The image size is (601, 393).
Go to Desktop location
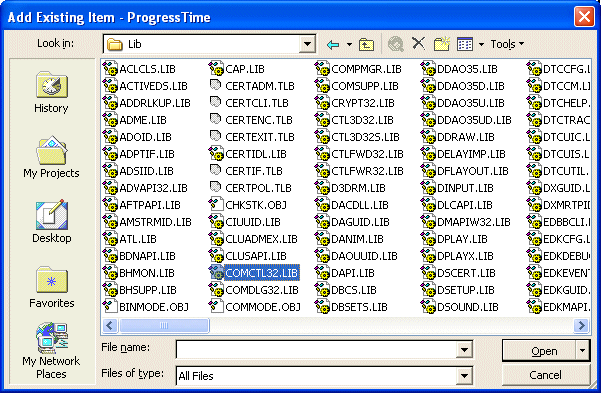(51, 222)
